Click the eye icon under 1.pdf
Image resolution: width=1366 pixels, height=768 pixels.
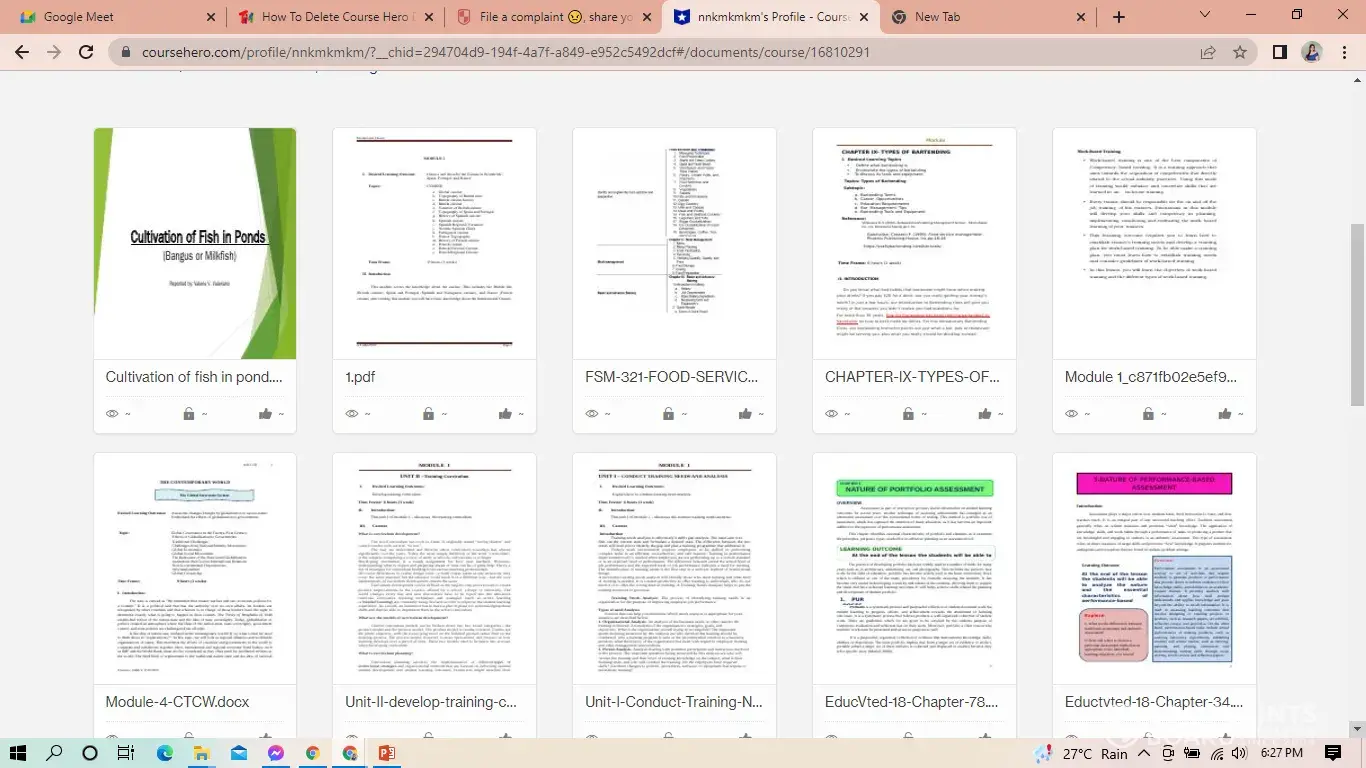point(352,414)
